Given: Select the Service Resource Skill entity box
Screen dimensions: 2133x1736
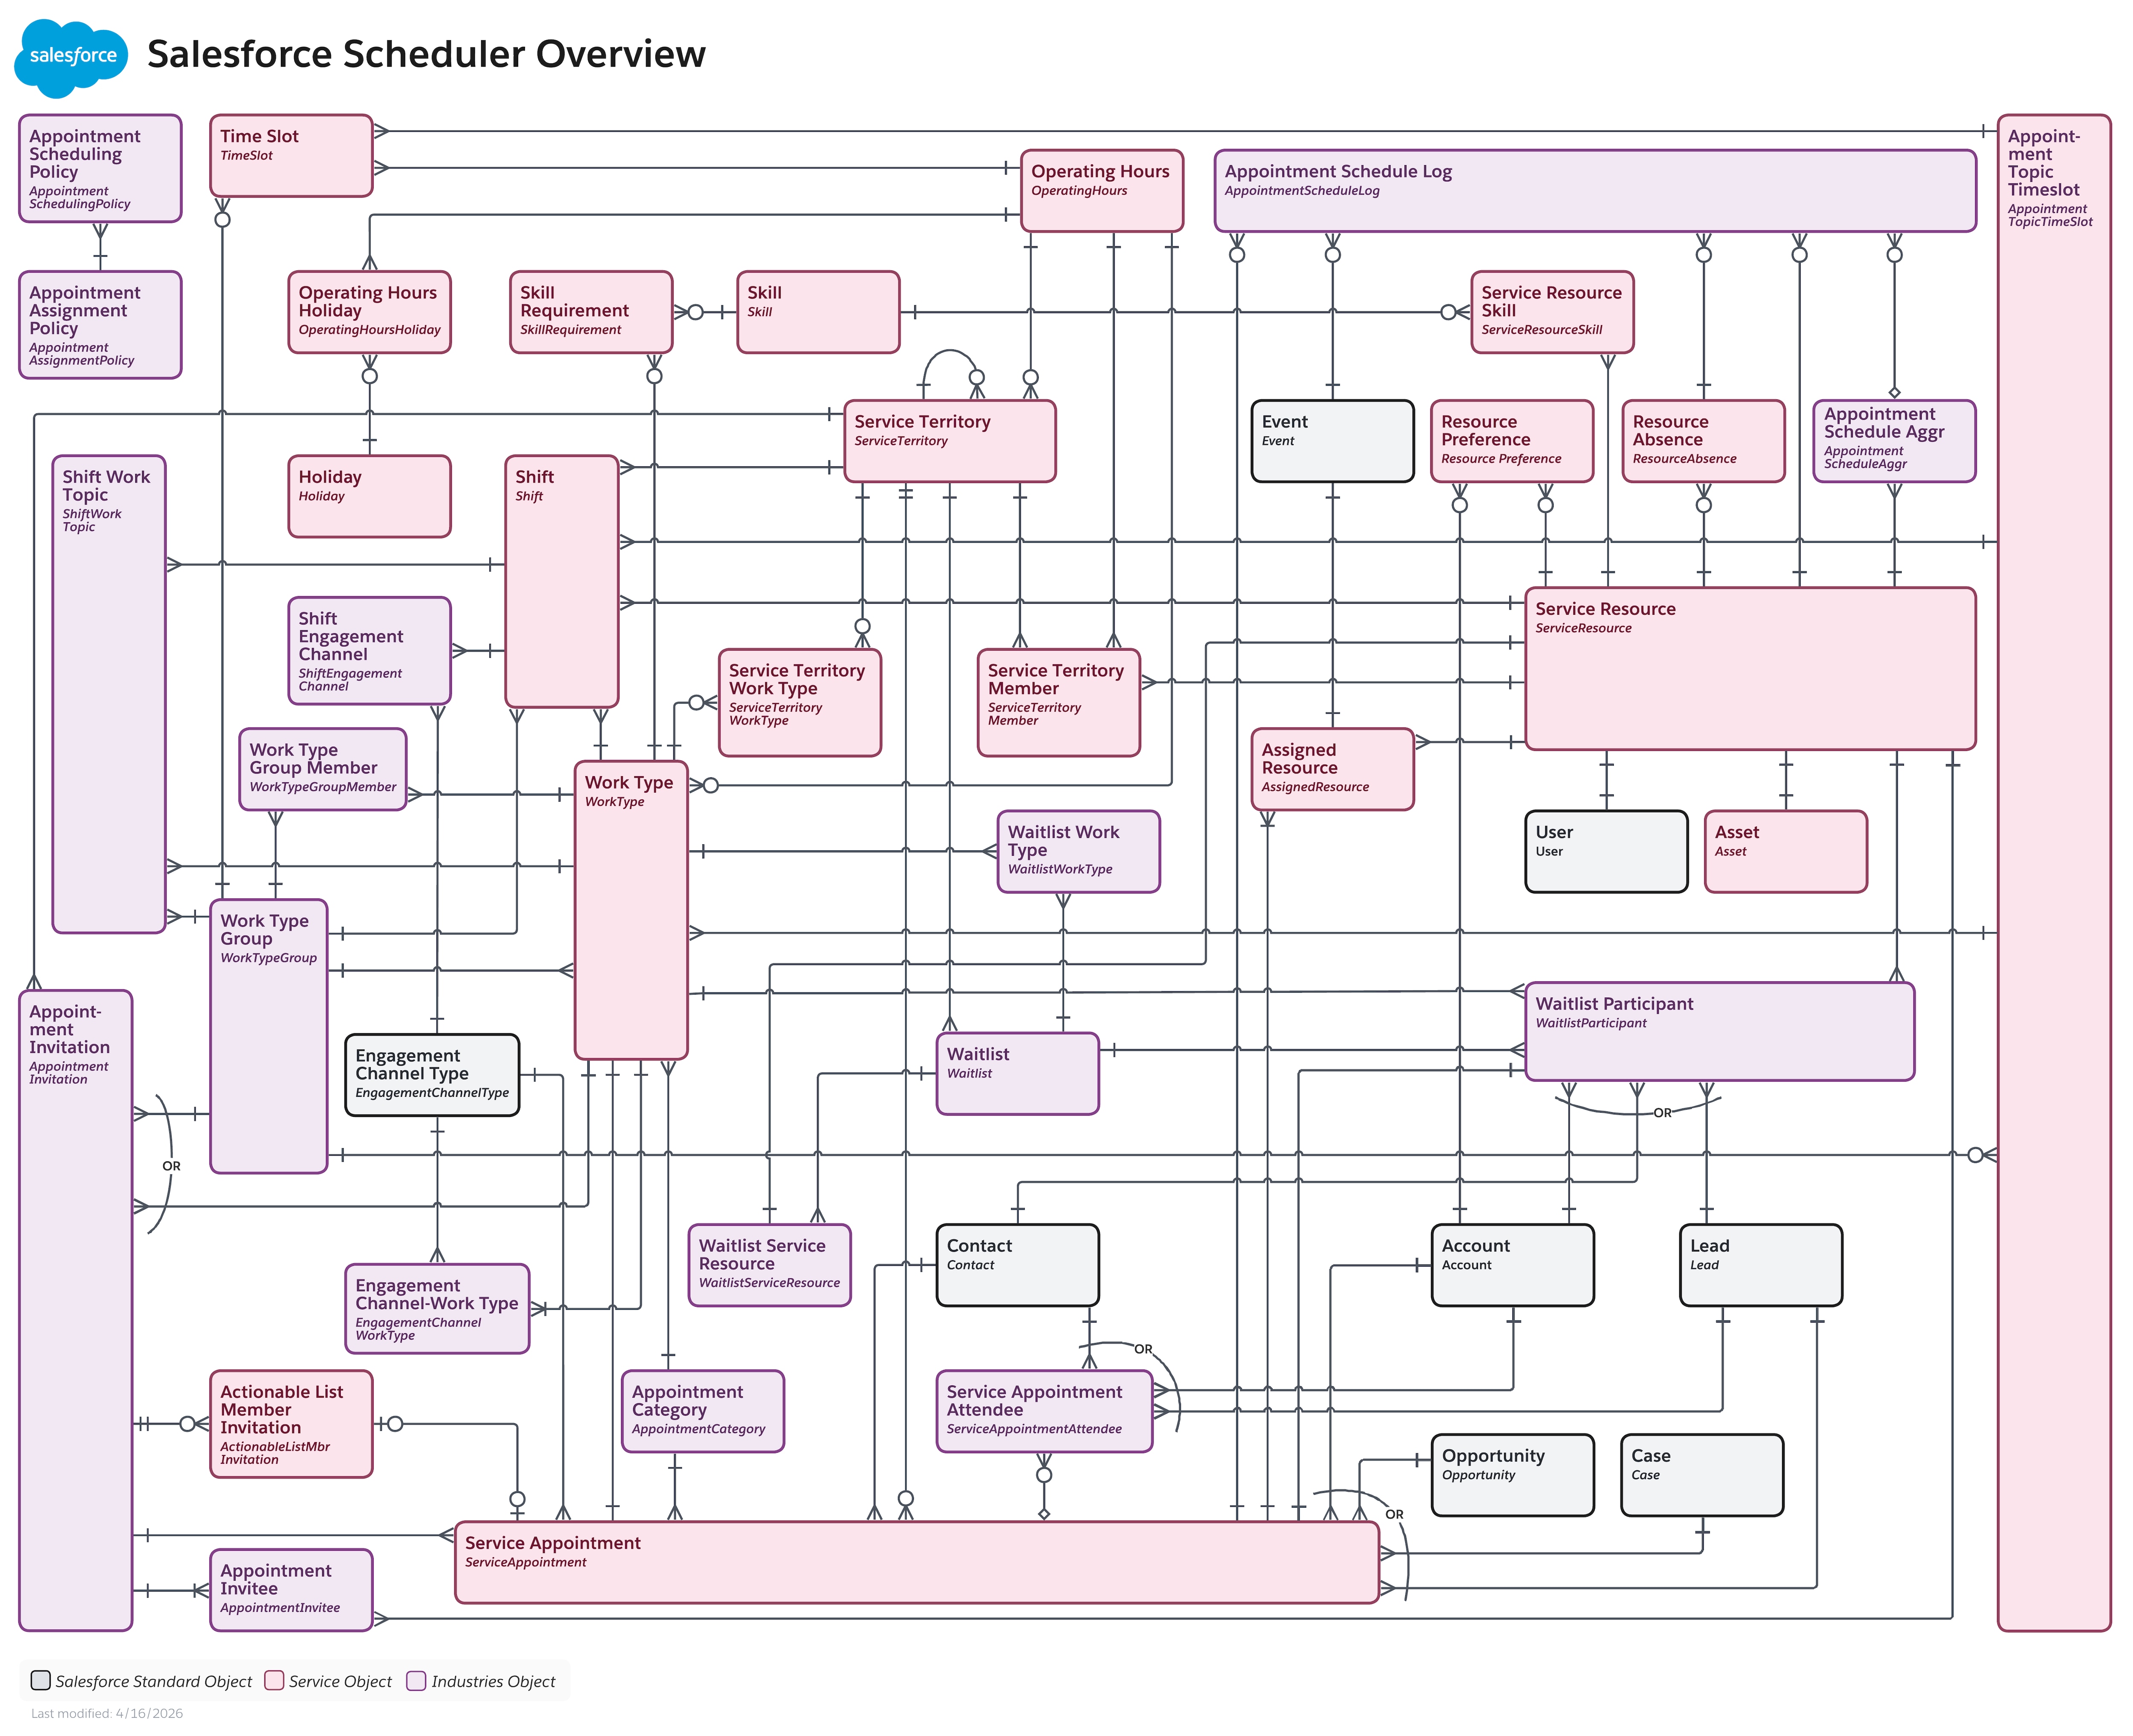Looking at the screenshot, I should 1552,312.
